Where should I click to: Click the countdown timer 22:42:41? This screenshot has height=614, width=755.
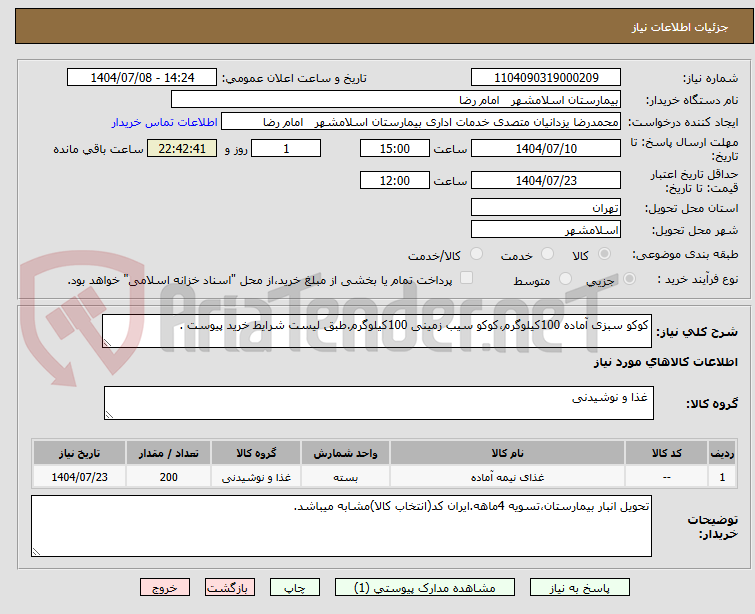click(x=182, y=148)
